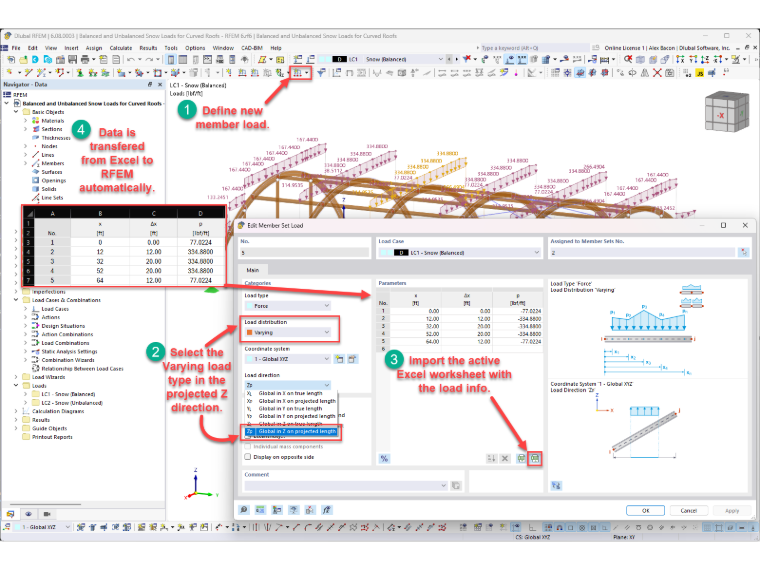Image resolution: width=760 pixels, height=570 pixels.
Task: Switch to Navigator Data tab icon
Action: [10, 514]
